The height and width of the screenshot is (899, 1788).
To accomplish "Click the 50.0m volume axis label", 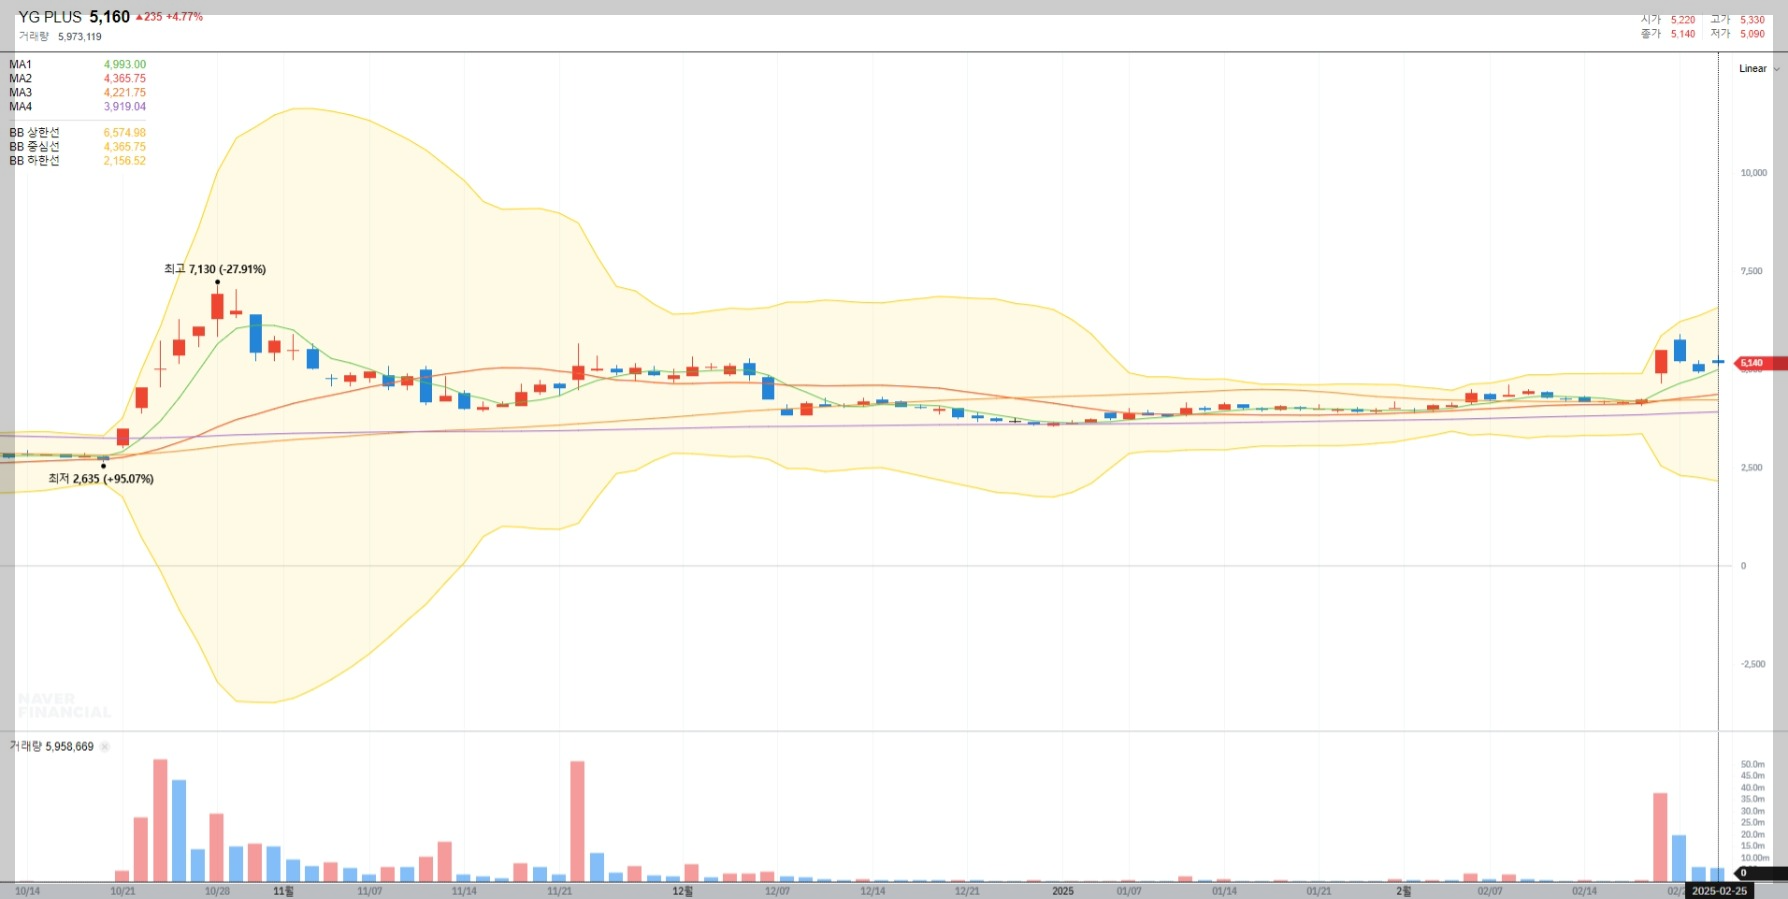I will click(x=1752, y=765).
